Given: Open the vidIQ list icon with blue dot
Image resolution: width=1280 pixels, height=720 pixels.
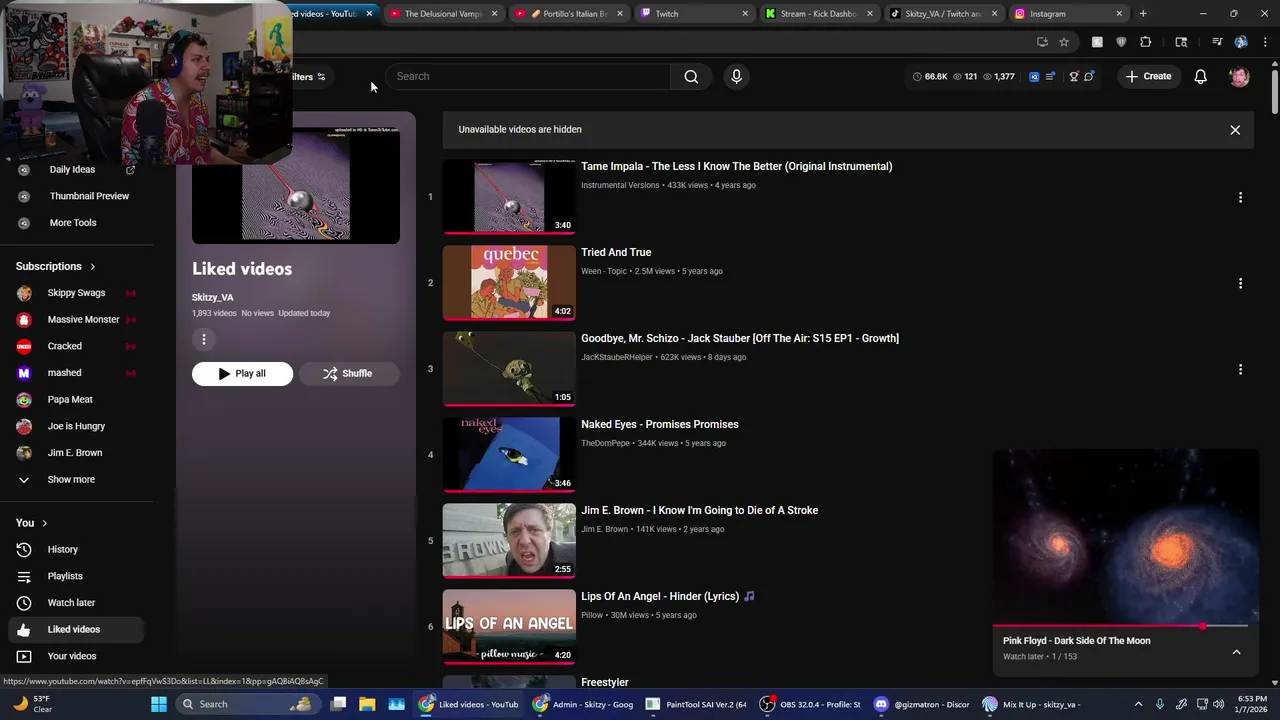Looking at the screenshot, I should point(1050,77).
